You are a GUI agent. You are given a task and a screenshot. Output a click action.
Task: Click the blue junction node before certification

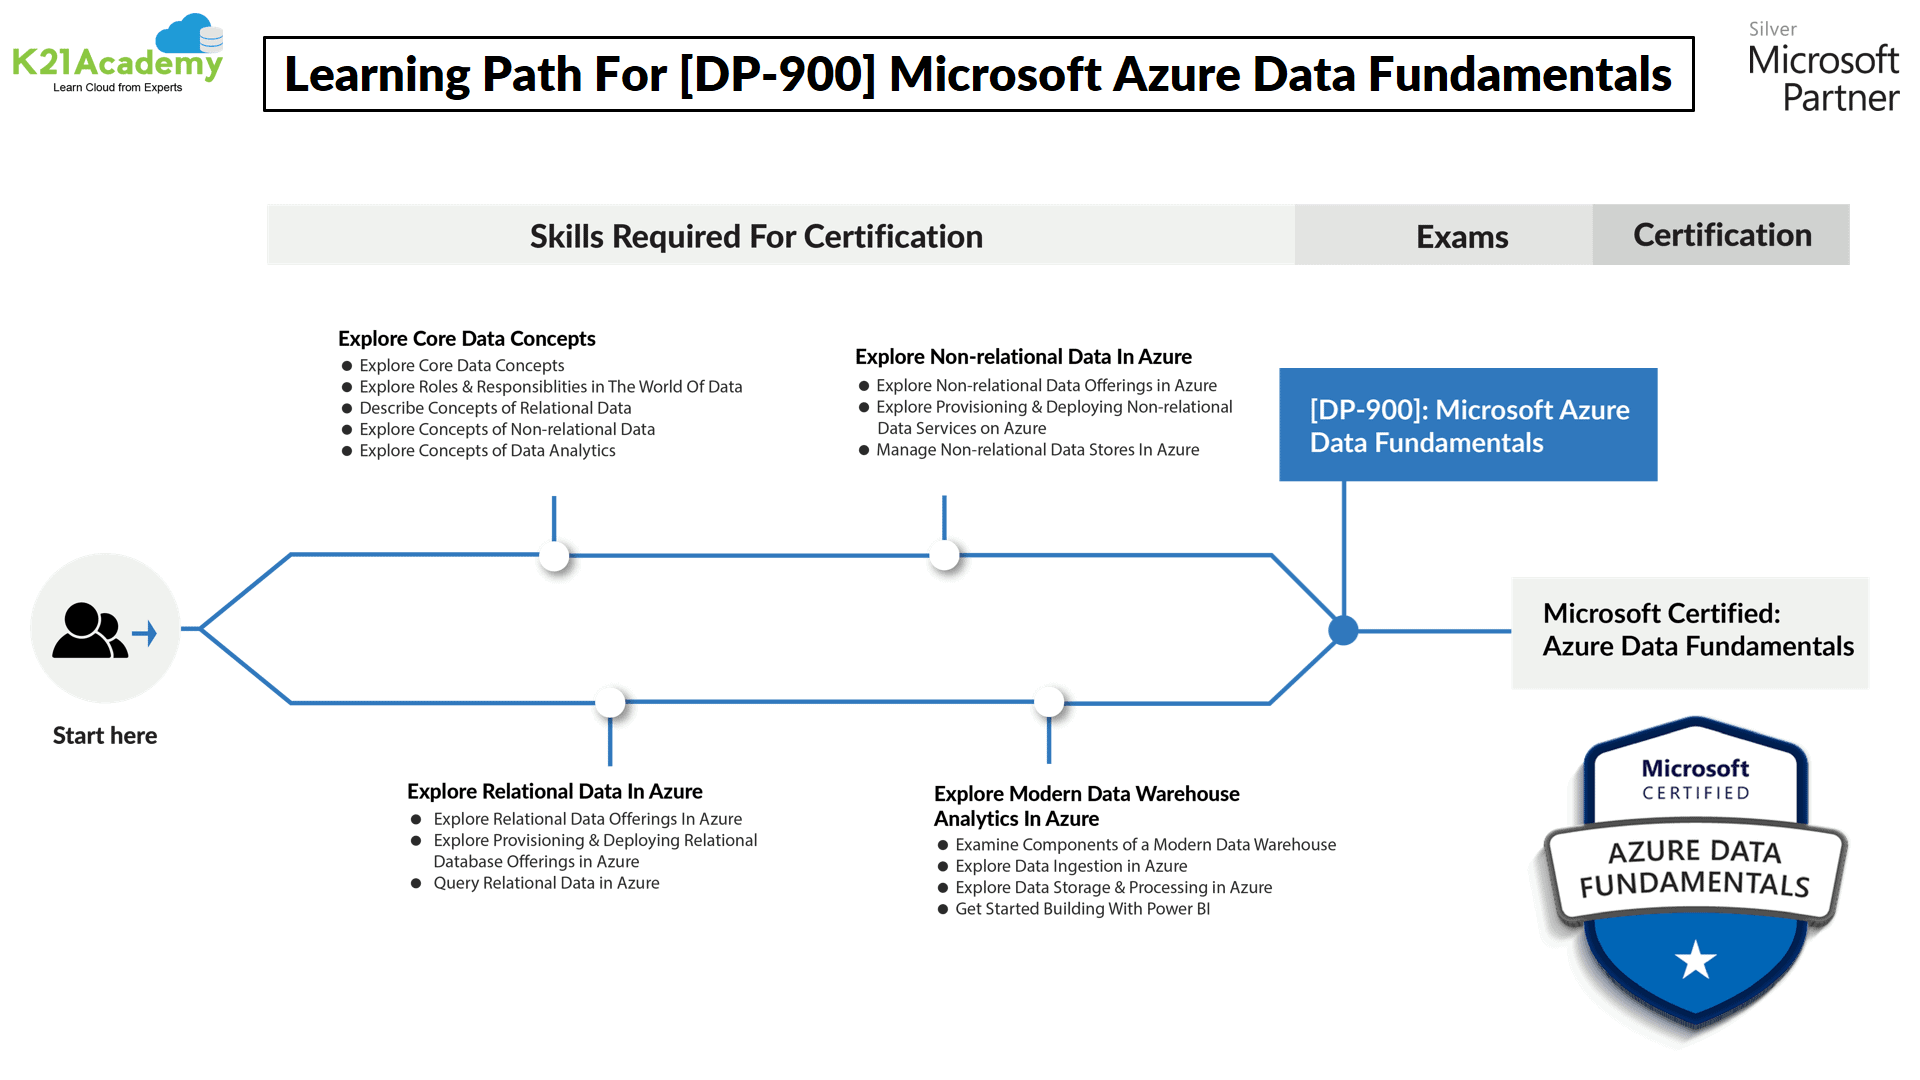tap(1343, 629)
